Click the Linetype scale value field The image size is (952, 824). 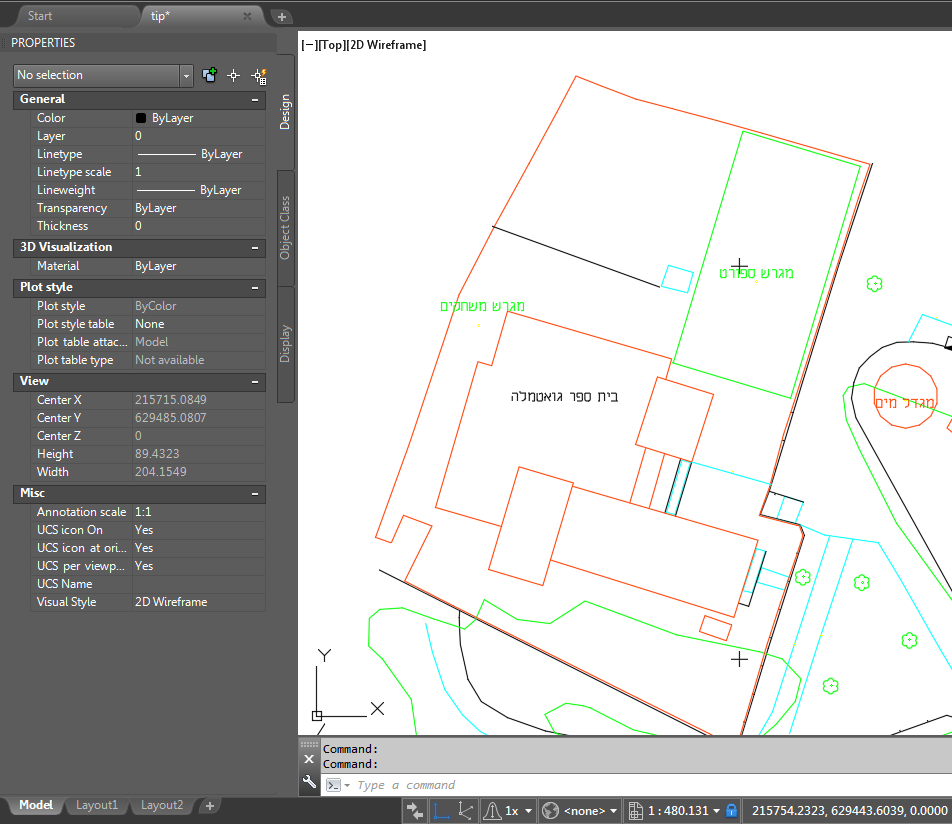pyautogui.click(x=199, y=172)
